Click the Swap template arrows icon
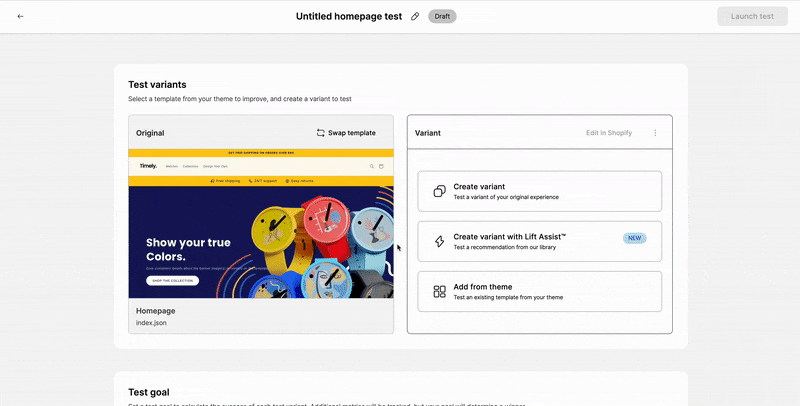800x406 pixels. [321, 132]
